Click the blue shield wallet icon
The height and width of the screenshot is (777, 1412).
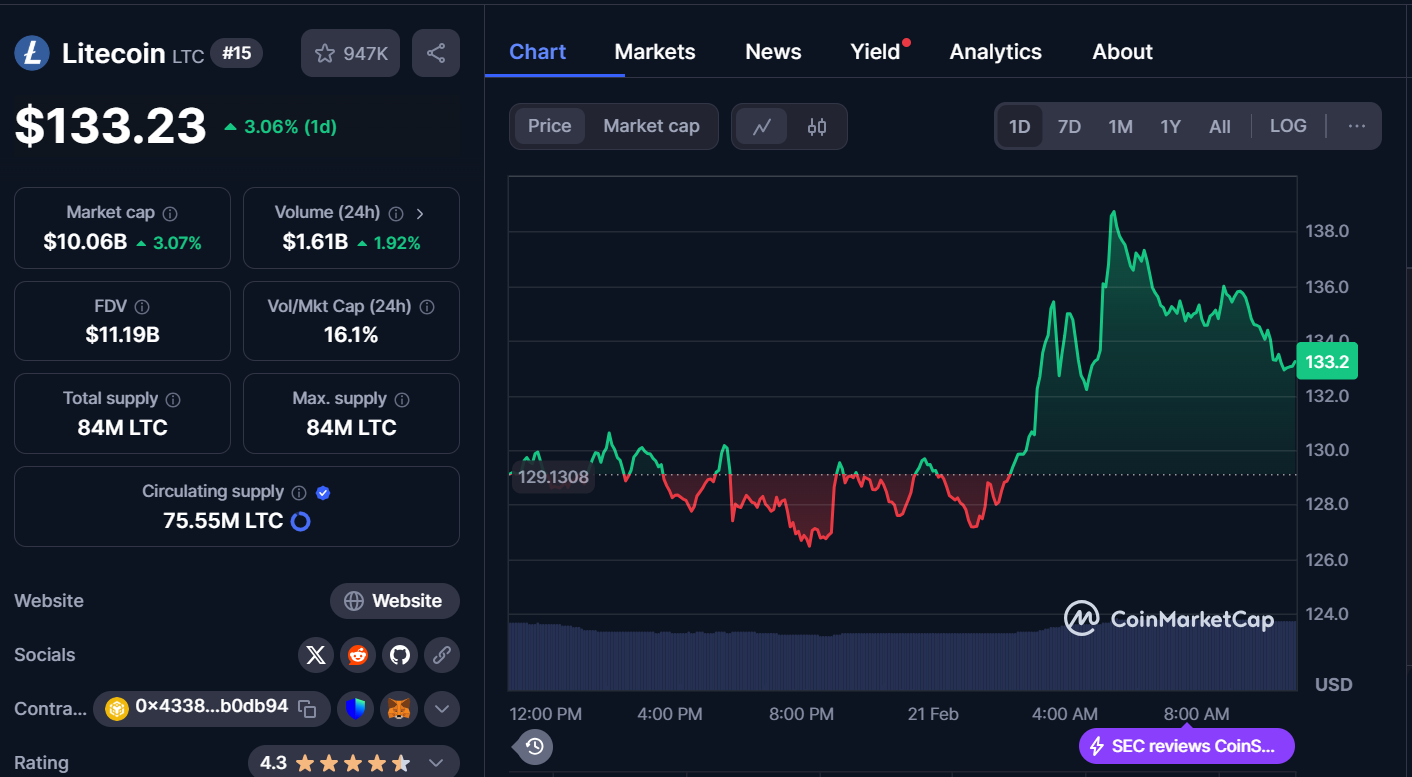tap(355, 709)
